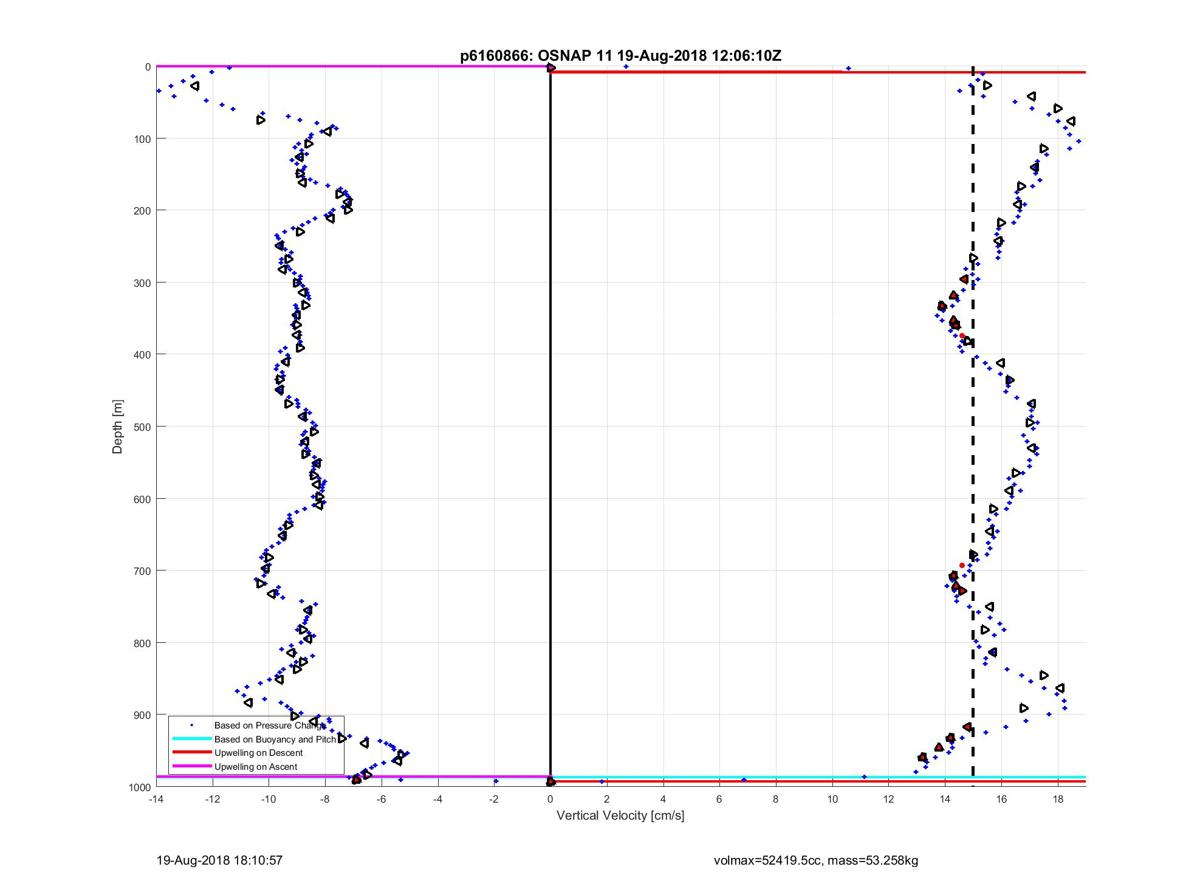The image size is (1200, 885).
Task: Click x-axis tick label "-4"
Action: click(437, 800)
